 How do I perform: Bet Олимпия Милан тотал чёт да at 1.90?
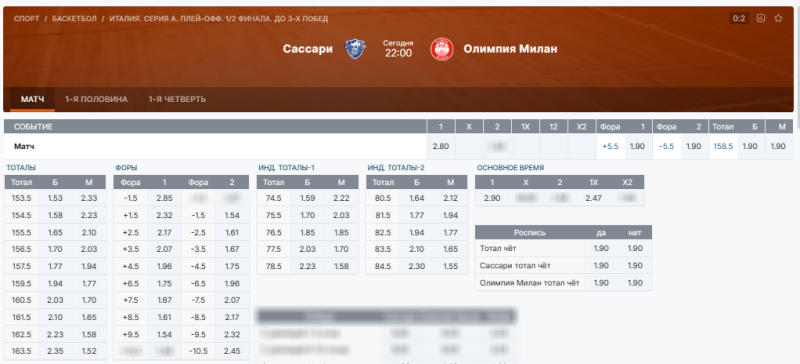[x=601, y=283]
